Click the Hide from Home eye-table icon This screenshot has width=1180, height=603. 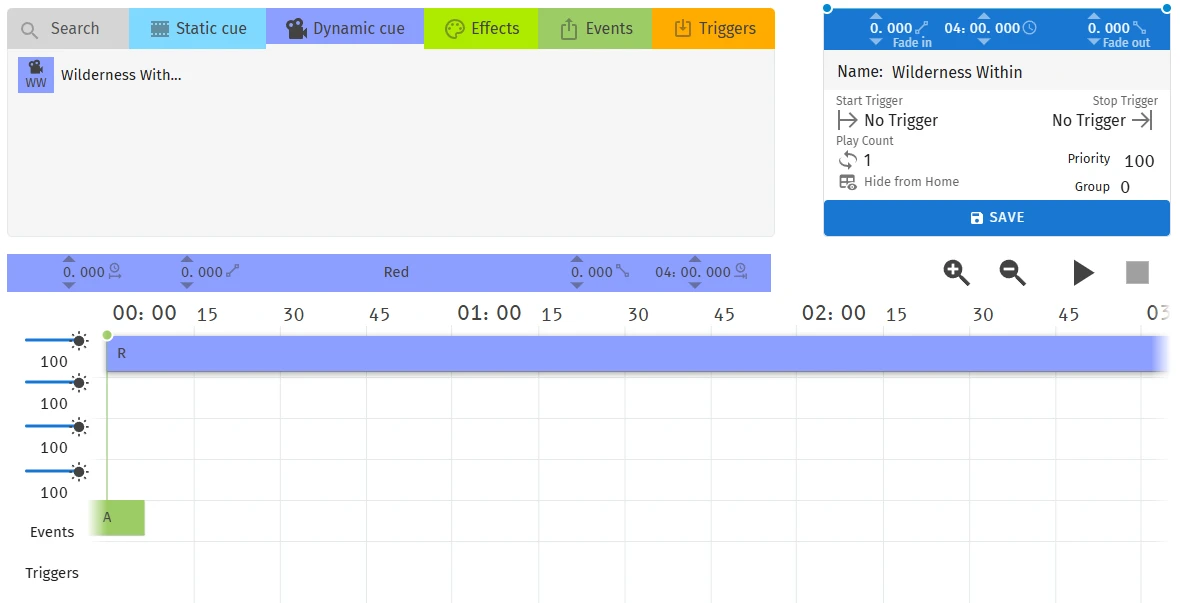coord(847,182)
